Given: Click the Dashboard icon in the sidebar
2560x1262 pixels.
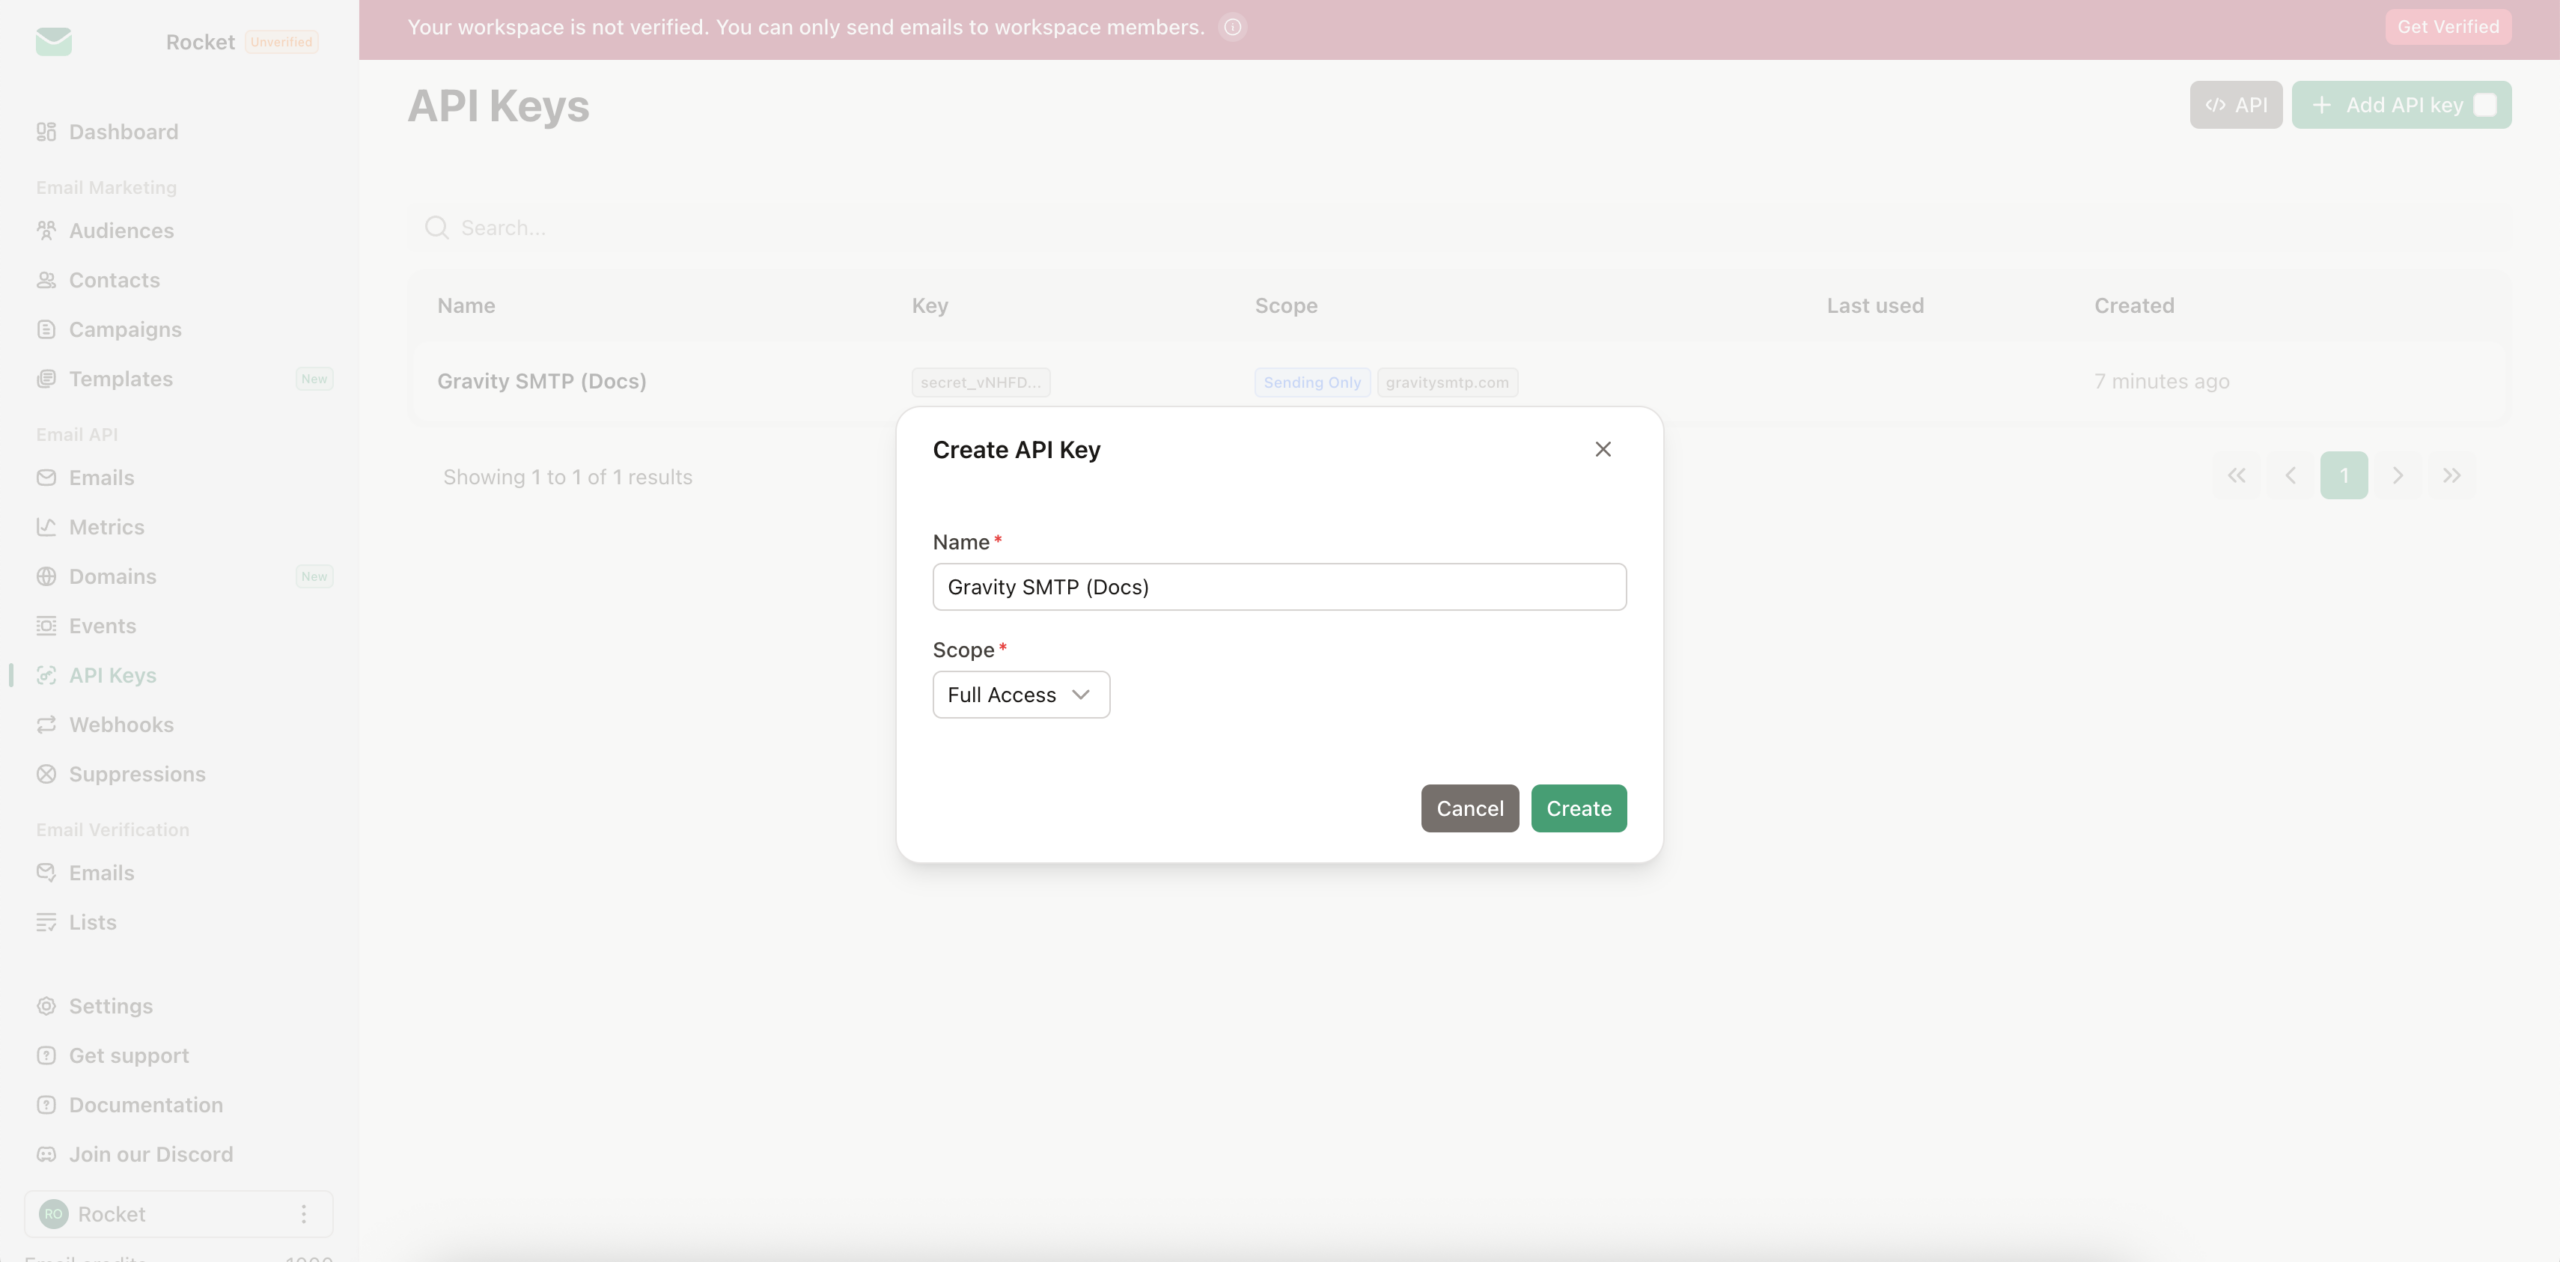Looking at the screenshot, I should click(46, 132).
